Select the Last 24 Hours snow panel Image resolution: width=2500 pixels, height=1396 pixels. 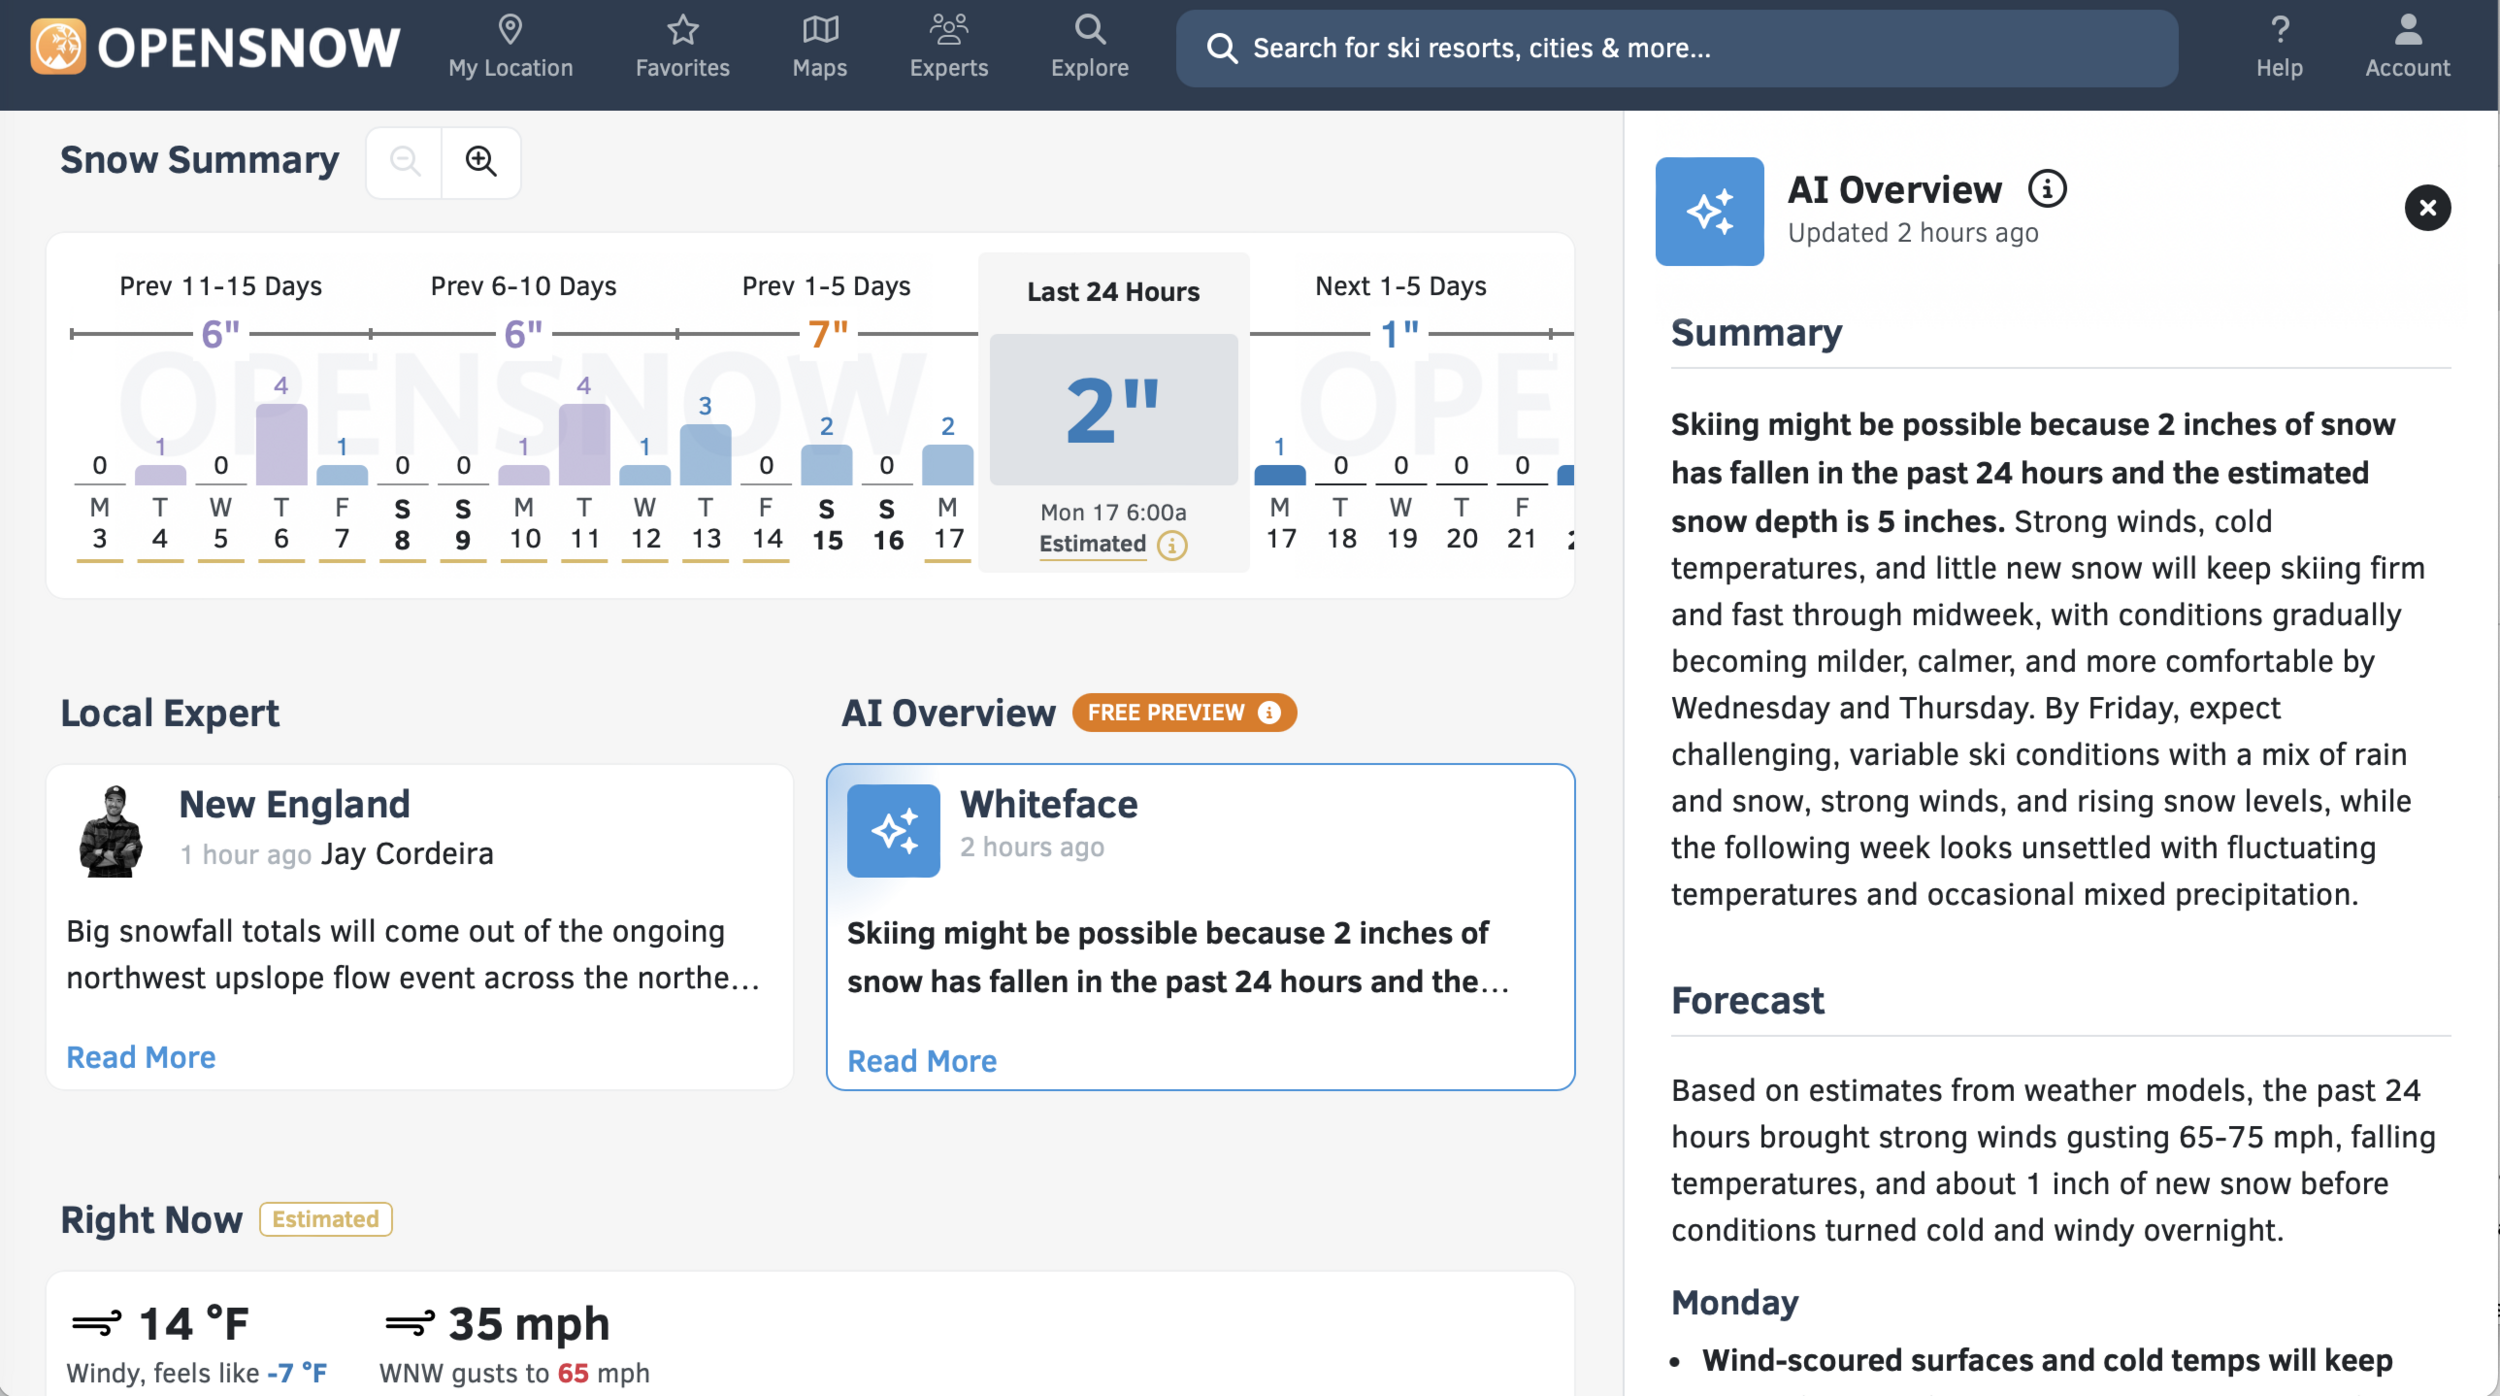[x=1113, y=410]
